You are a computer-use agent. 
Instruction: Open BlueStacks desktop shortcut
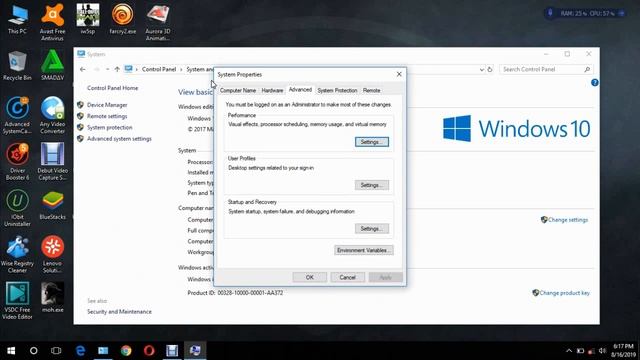[52, 205]
